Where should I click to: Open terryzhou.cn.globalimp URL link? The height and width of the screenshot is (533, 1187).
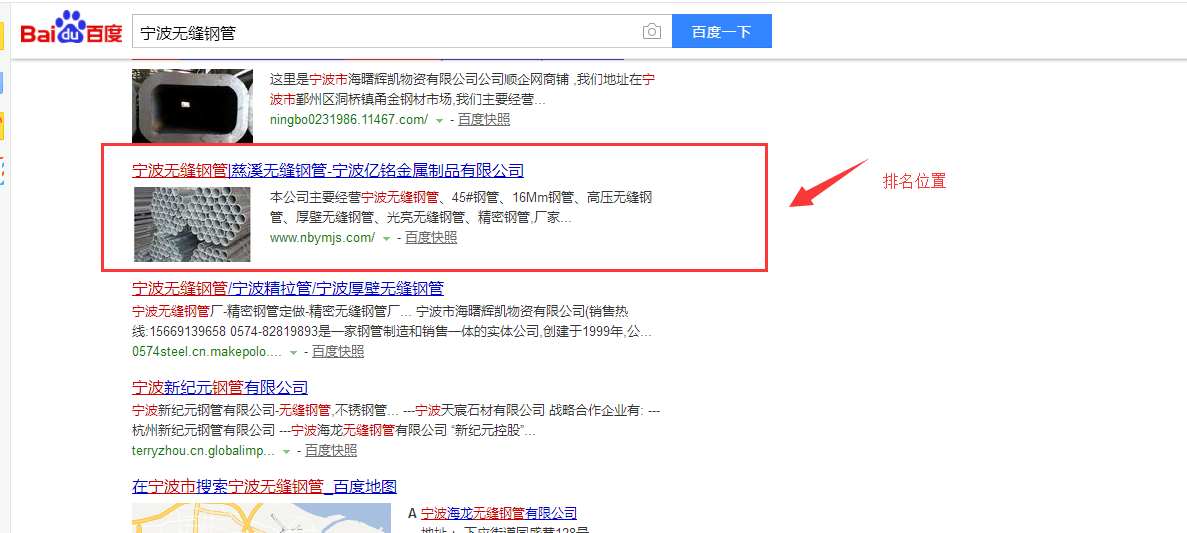[x=204, y=451]
